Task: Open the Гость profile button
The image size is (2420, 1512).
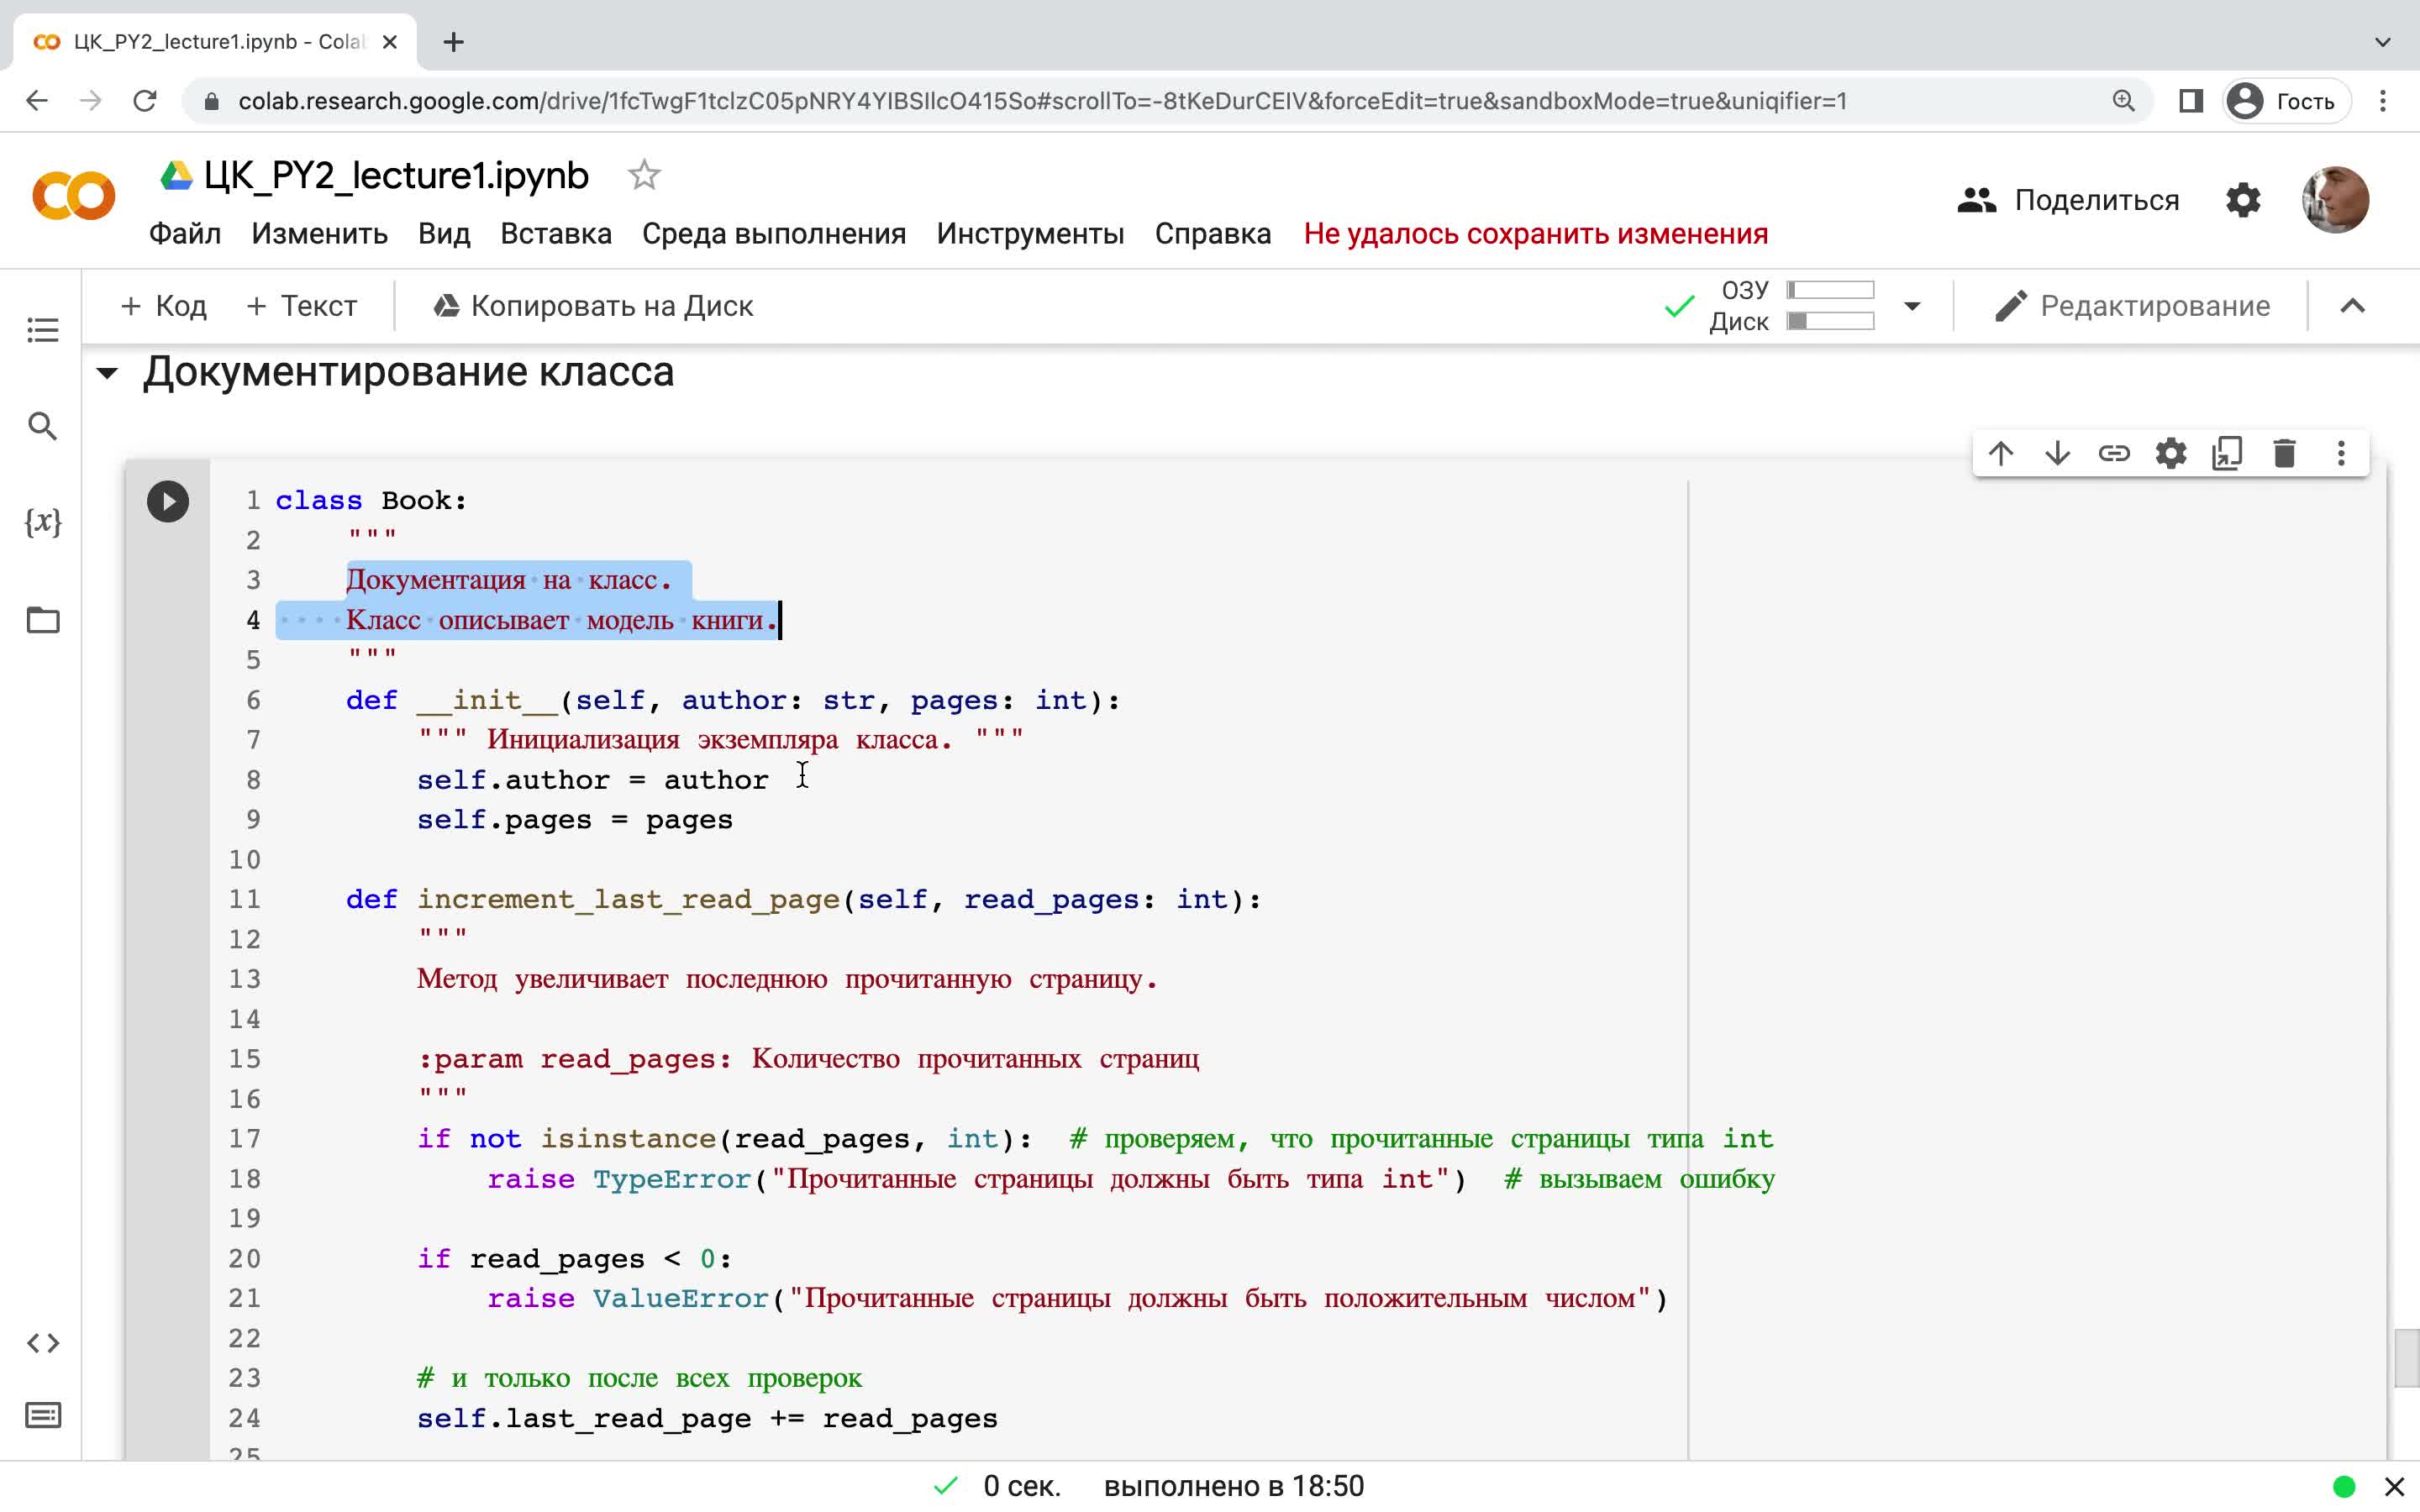Action: click(2287, 101)
